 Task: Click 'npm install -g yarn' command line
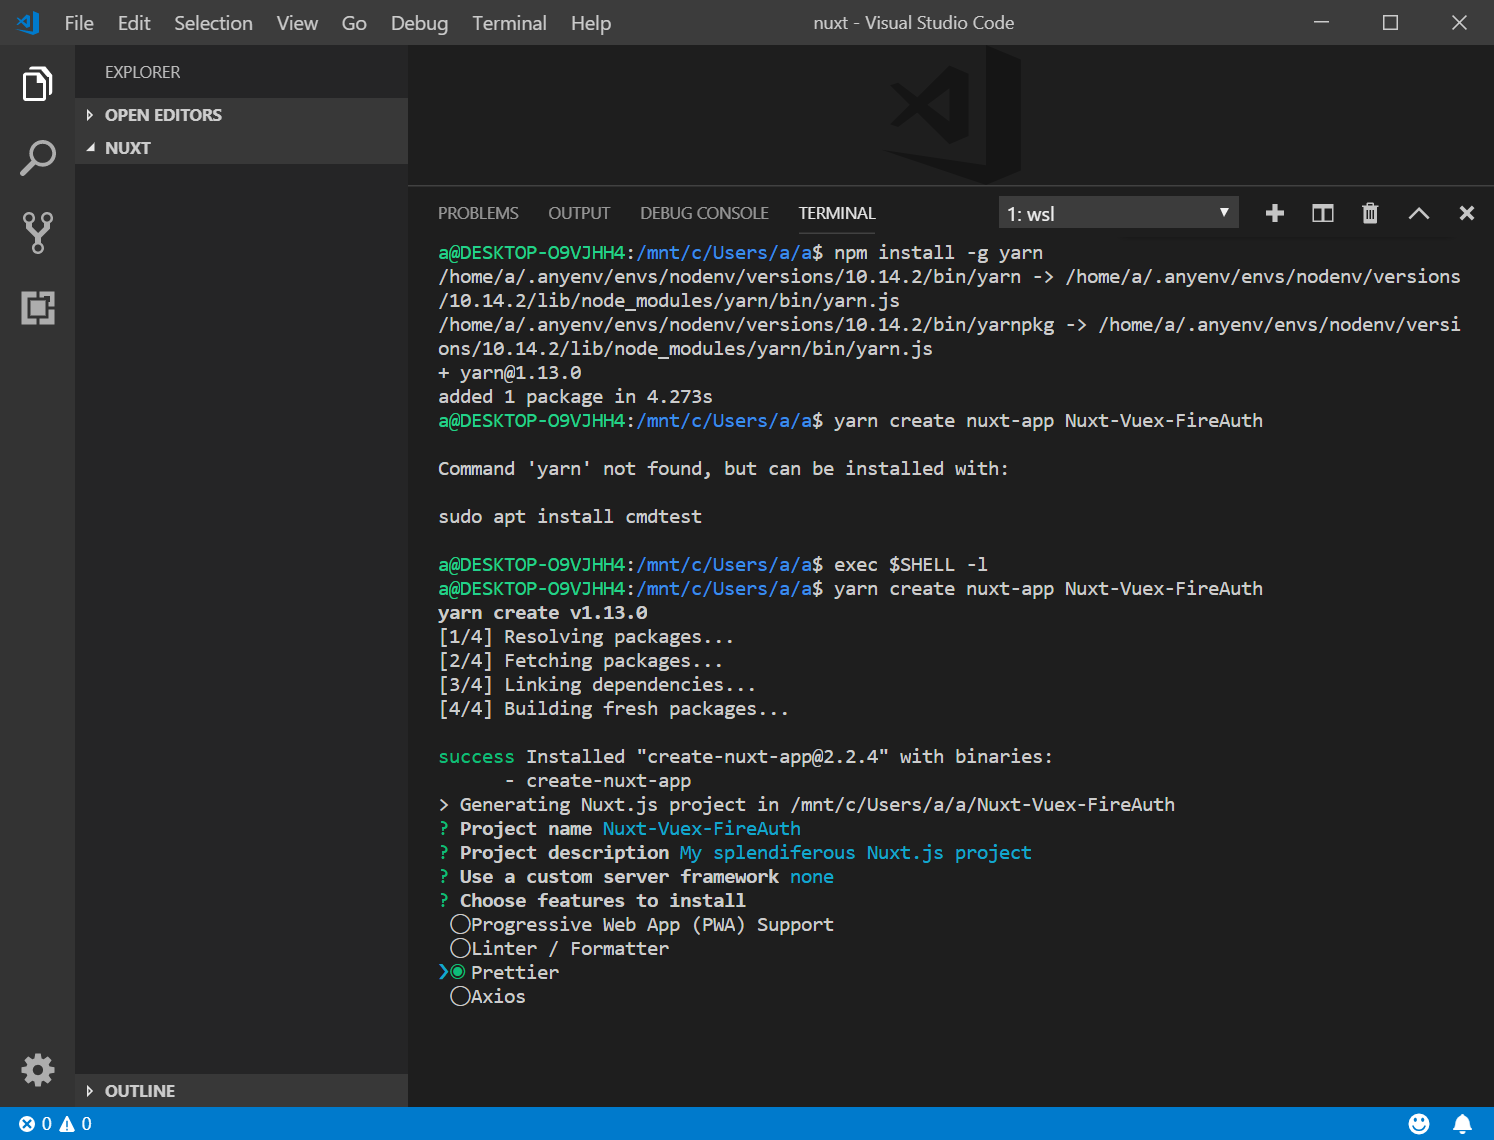click(x=938, y=252)
